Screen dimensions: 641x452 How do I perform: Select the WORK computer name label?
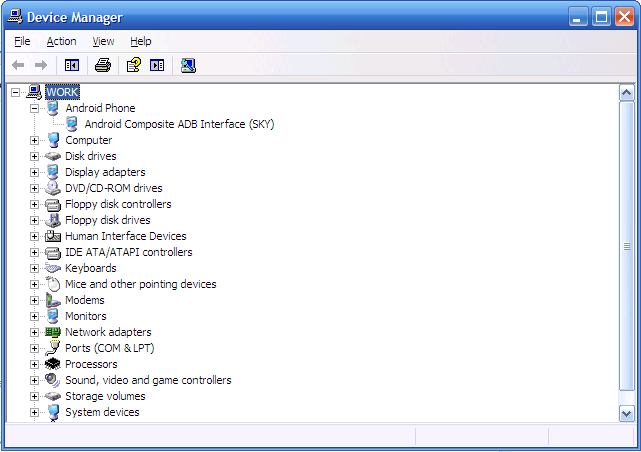click(62, 92)
